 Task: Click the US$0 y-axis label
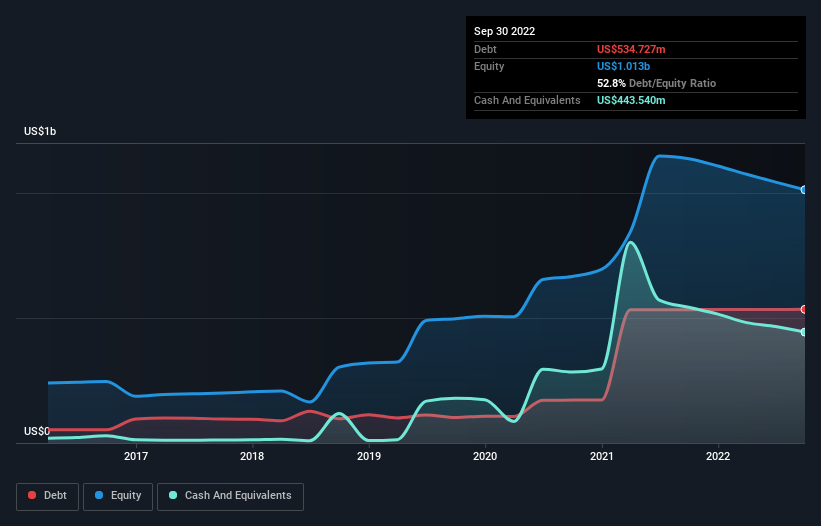pyautogui.click(x=37, y=431)
